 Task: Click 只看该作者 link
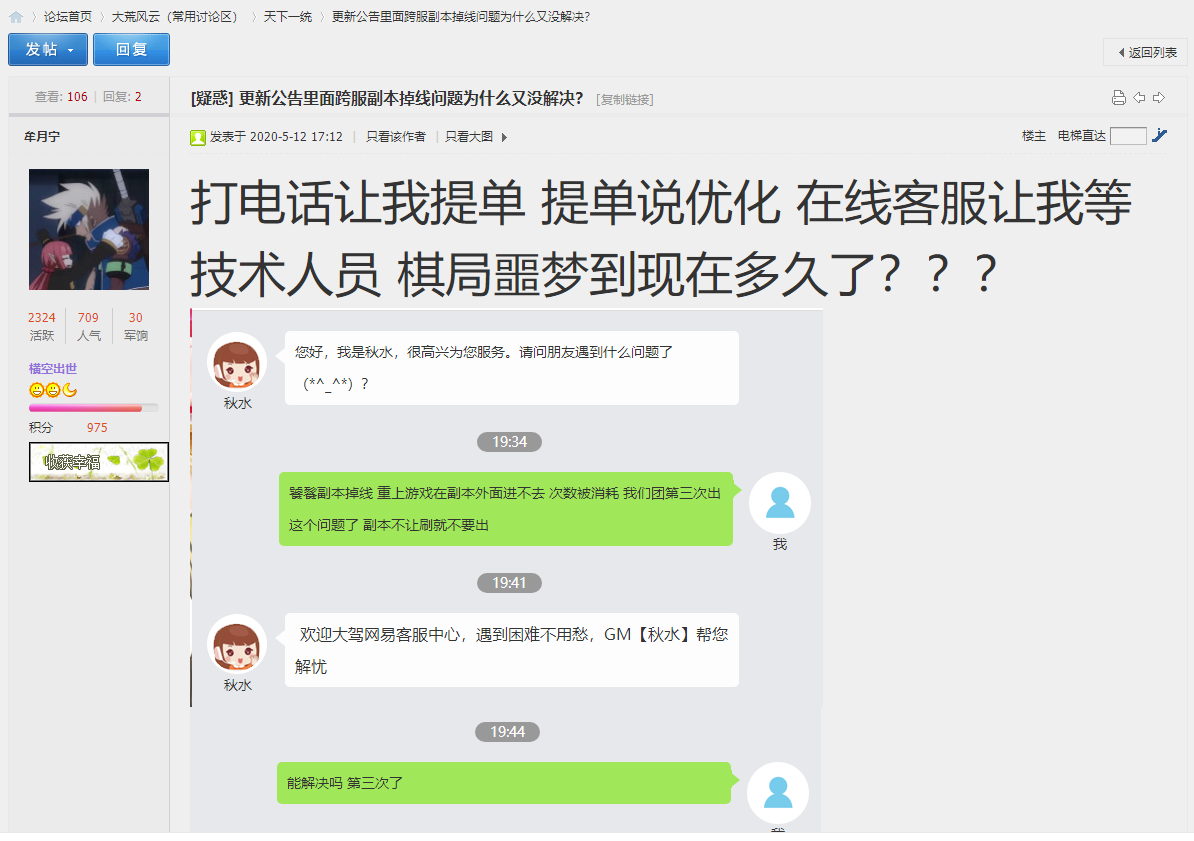pos(395,136)
